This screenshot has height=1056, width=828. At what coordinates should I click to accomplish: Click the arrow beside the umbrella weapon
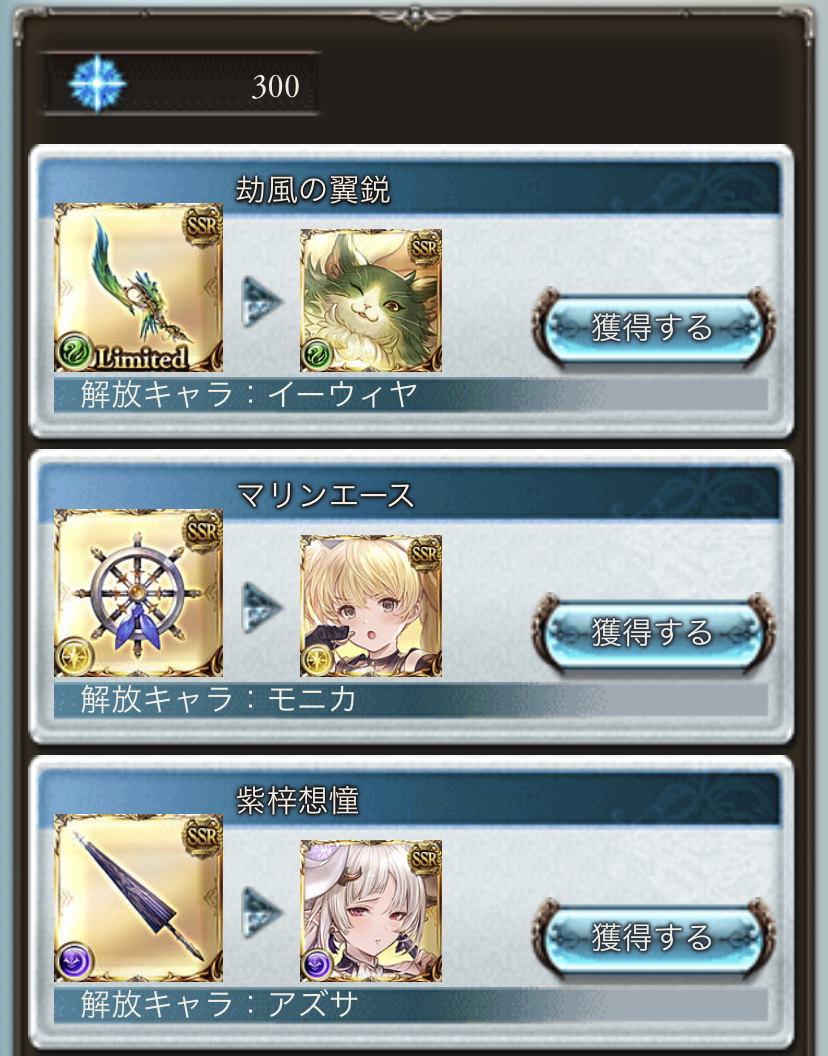click(261, 911)
